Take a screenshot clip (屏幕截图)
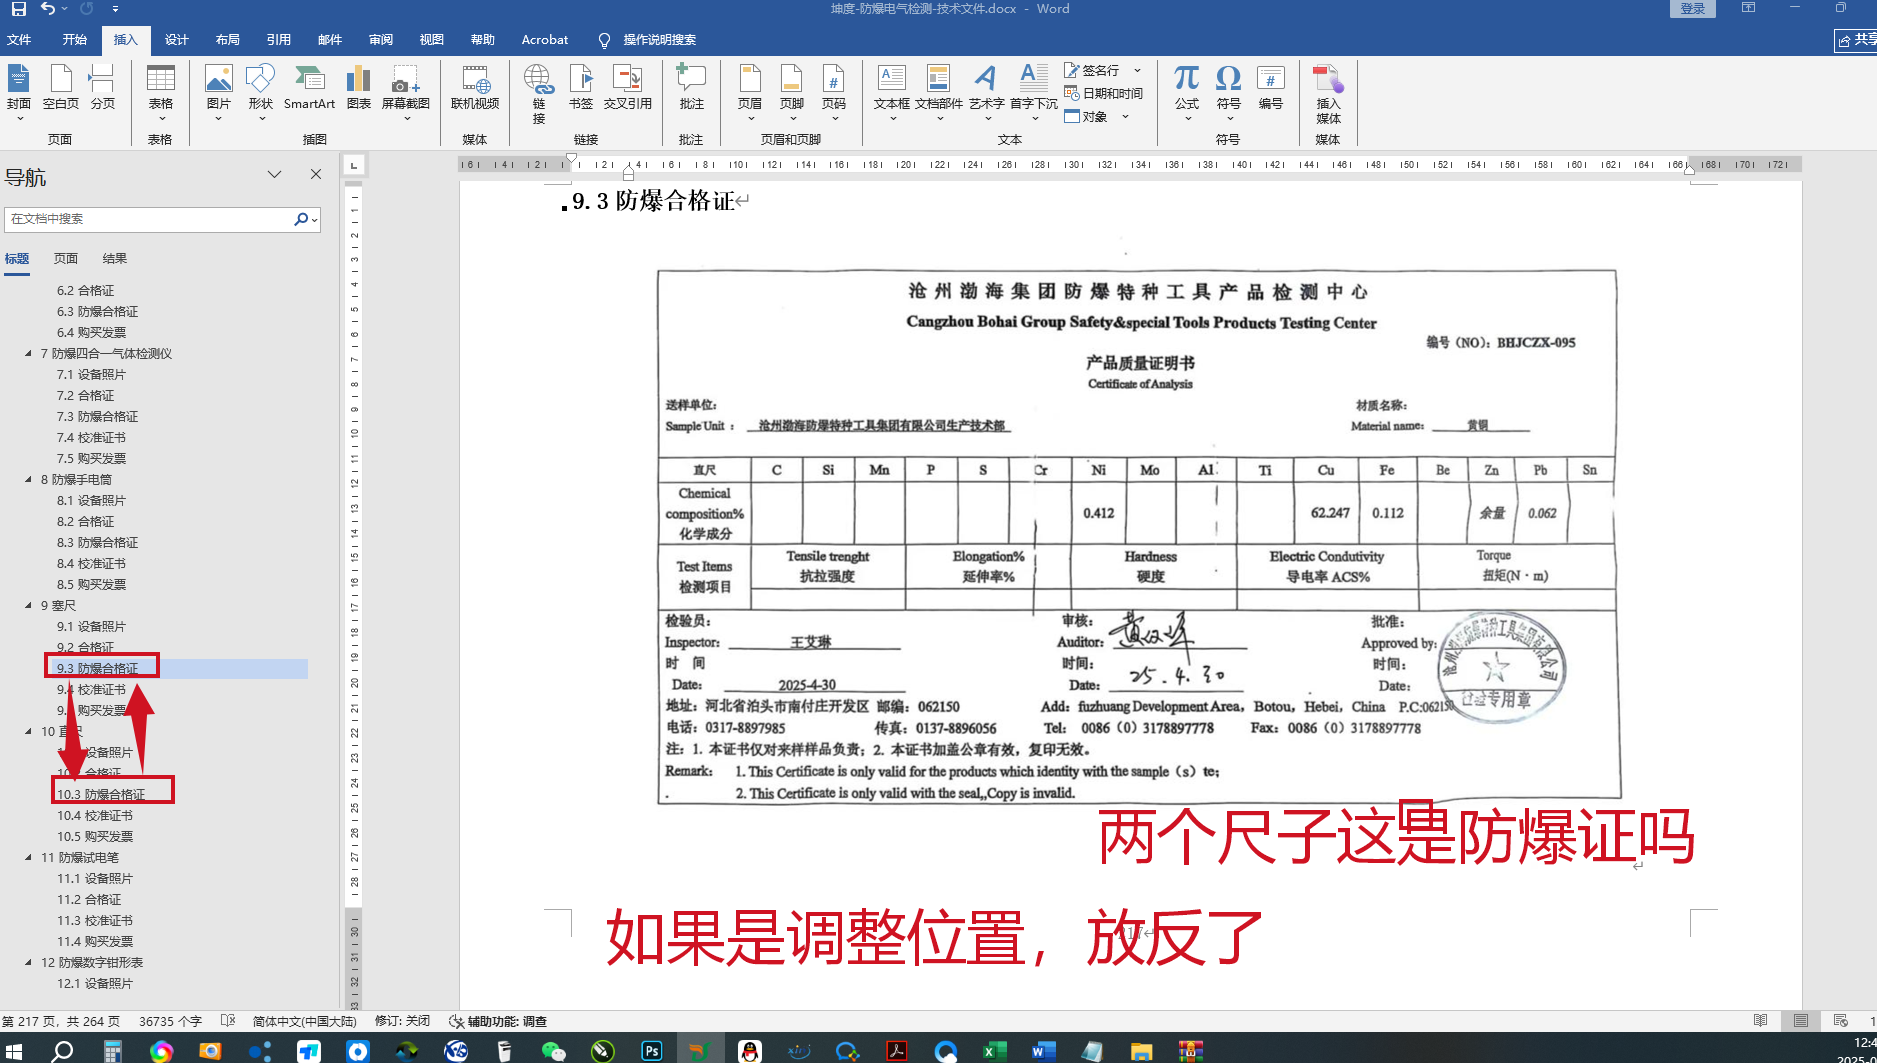The width and height of the screenshot is (1877, 1063). click(x=406, y=92)
